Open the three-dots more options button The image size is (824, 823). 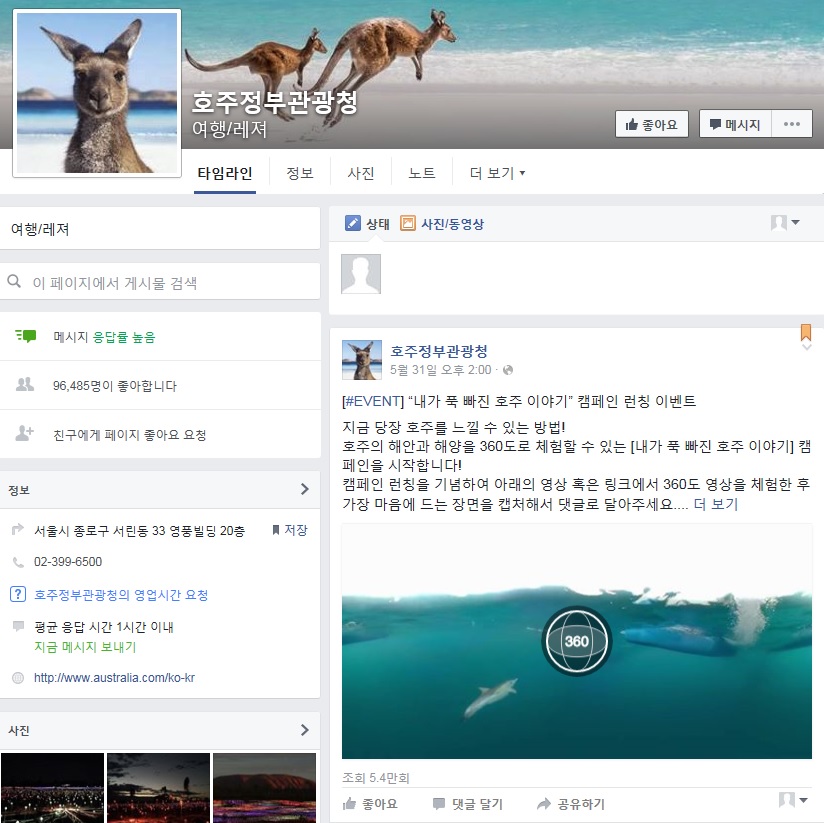pos(792,125)
